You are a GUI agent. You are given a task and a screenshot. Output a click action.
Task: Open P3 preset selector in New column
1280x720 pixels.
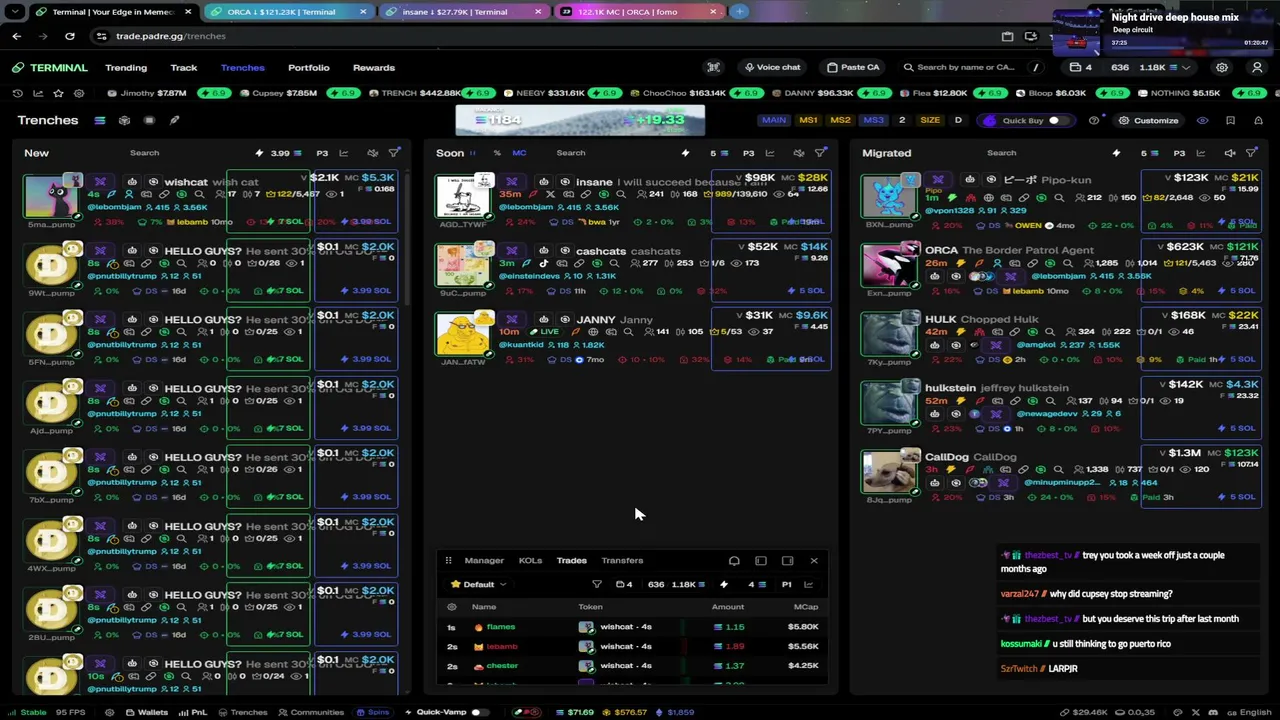[x=322, y=153]
